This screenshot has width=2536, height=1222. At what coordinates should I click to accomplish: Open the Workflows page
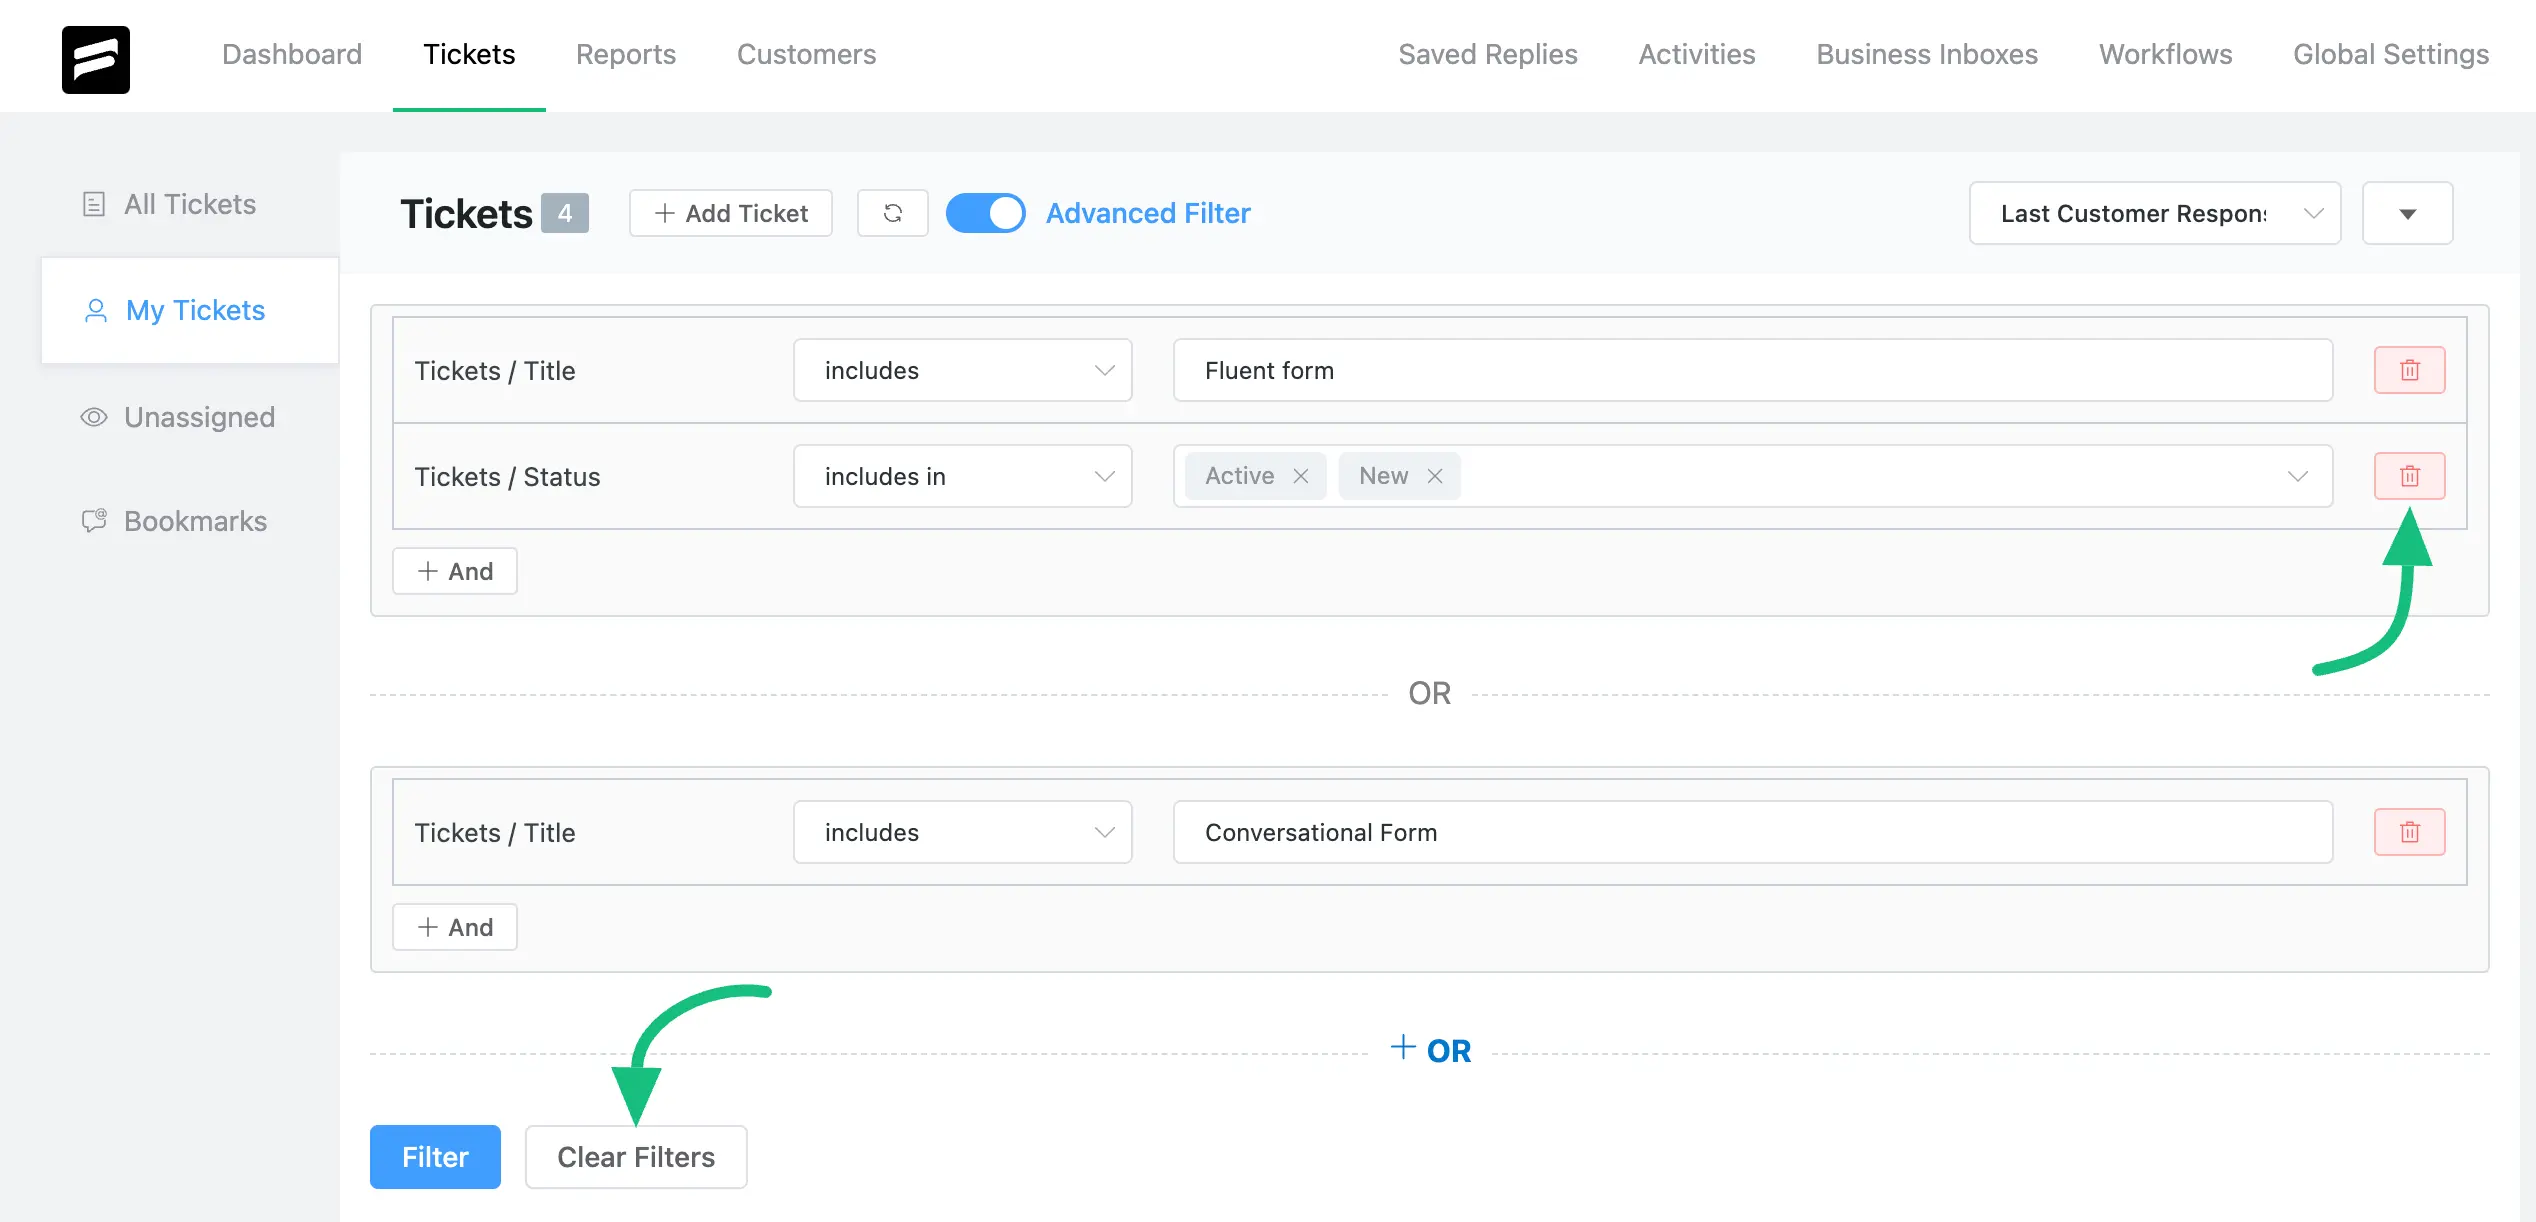click(2166, 54)
